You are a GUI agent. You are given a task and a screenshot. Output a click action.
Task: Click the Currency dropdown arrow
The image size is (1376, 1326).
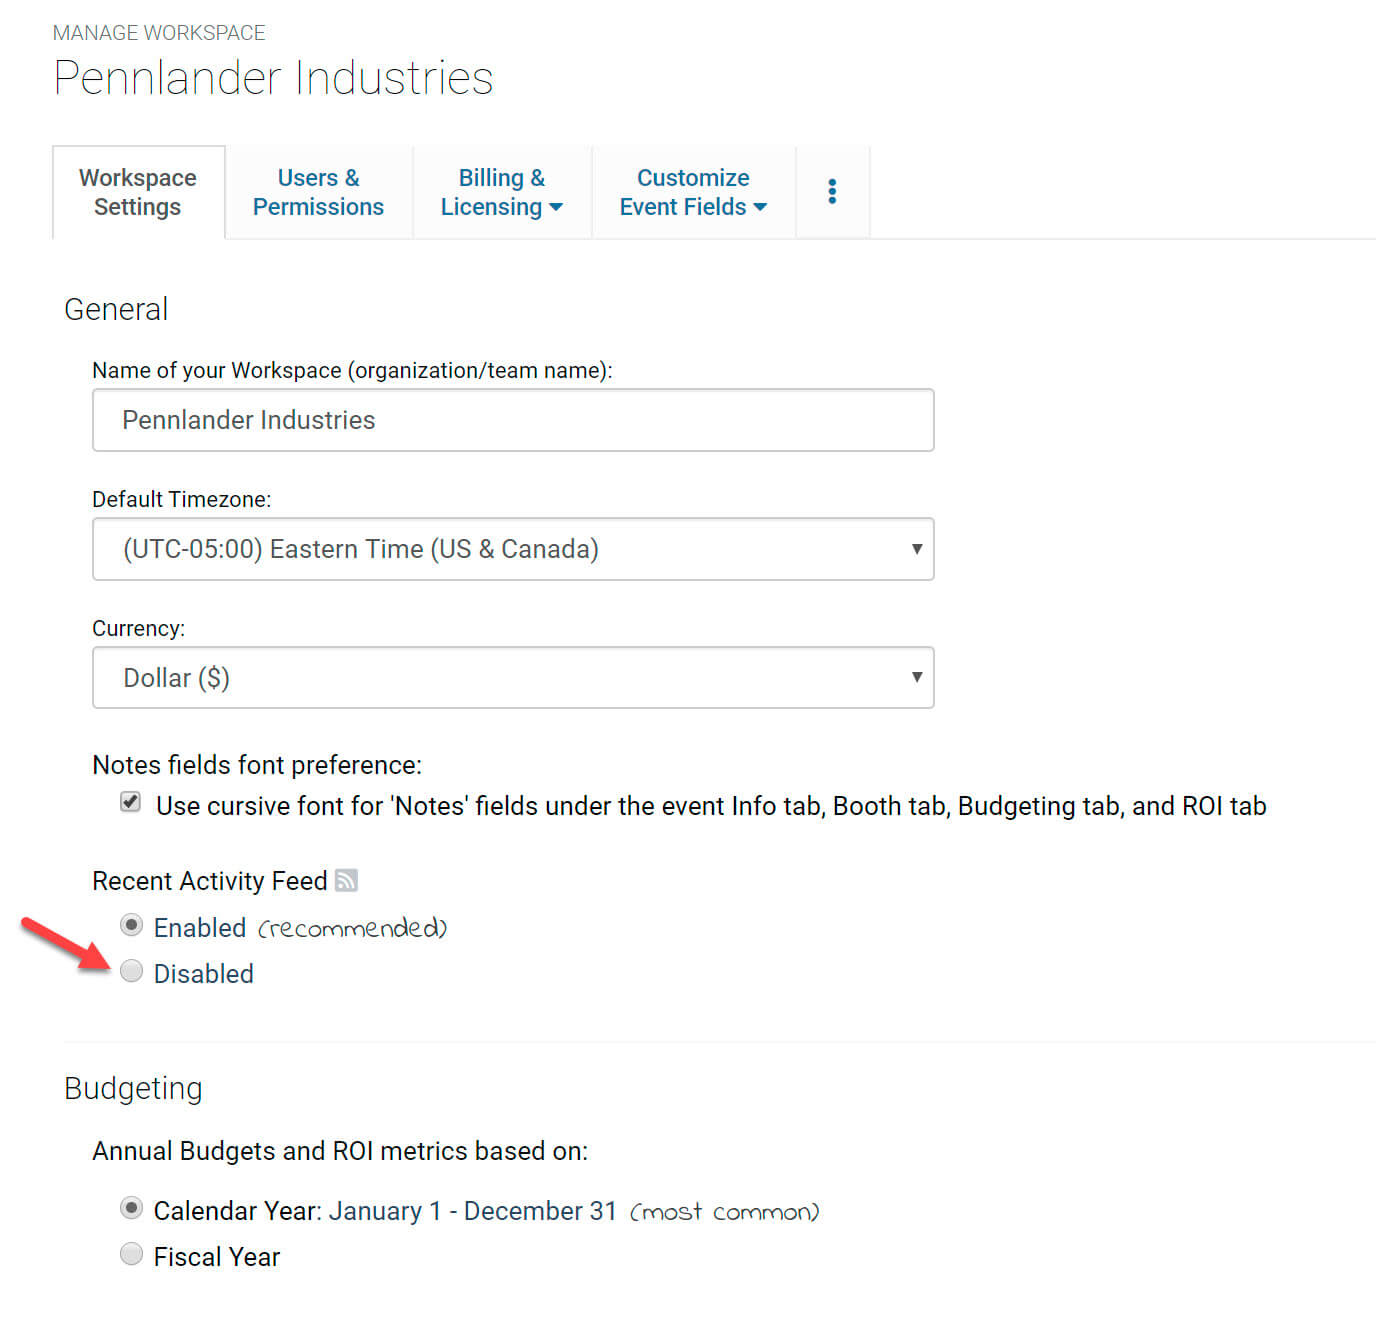click(x=916, y=677)
